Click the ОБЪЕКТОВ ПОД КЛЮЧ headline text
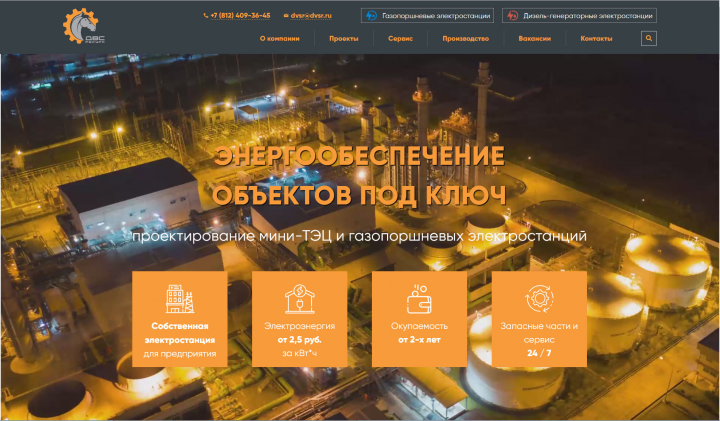 click(359, 195)
